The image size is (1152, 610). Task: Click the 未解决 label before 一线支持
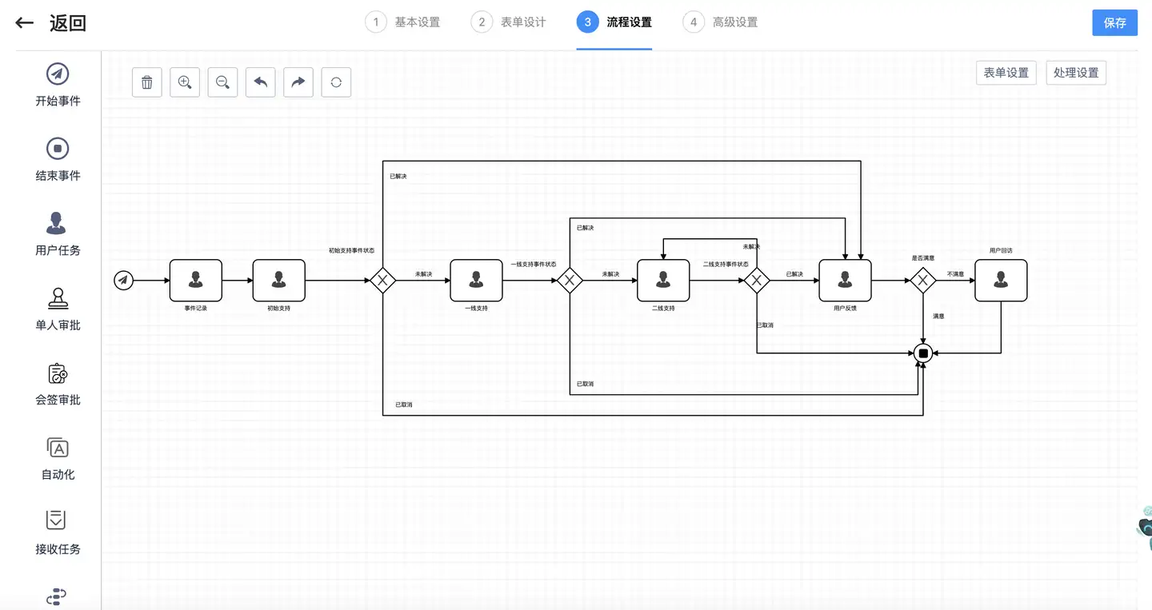point(423,274)
